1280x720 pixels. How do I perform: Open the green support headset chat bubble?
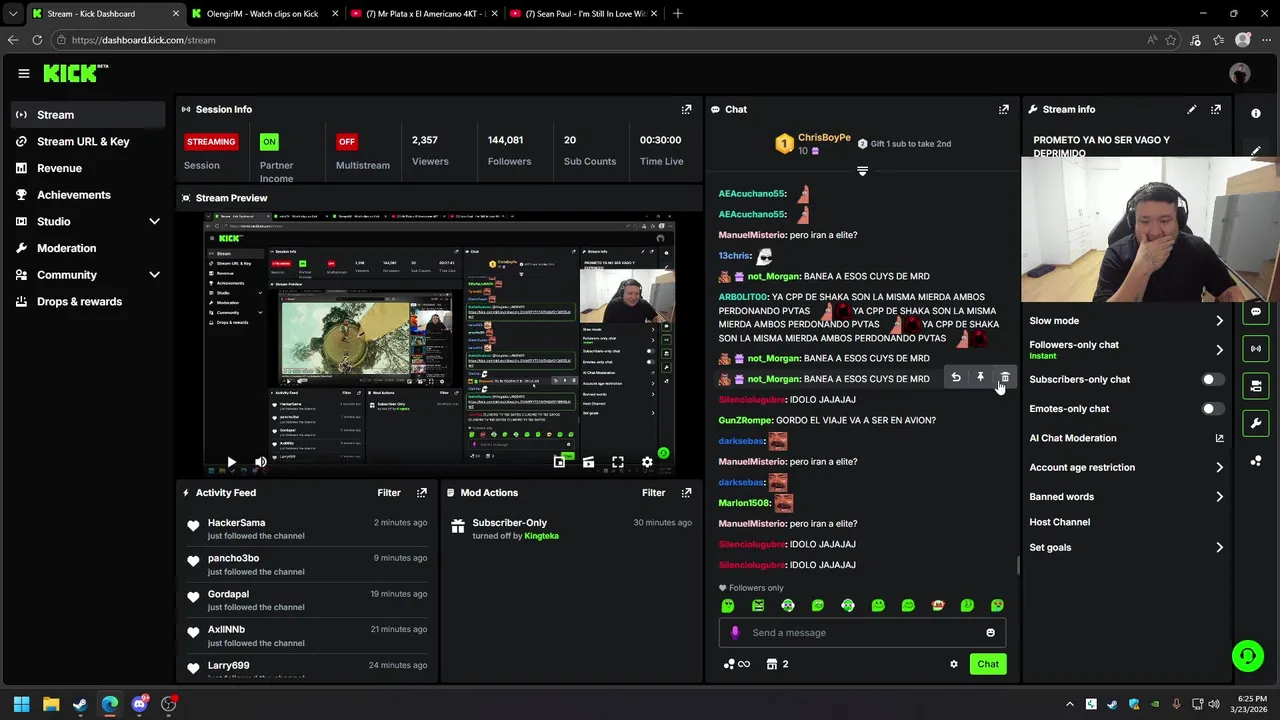(x=1247, y=656)
